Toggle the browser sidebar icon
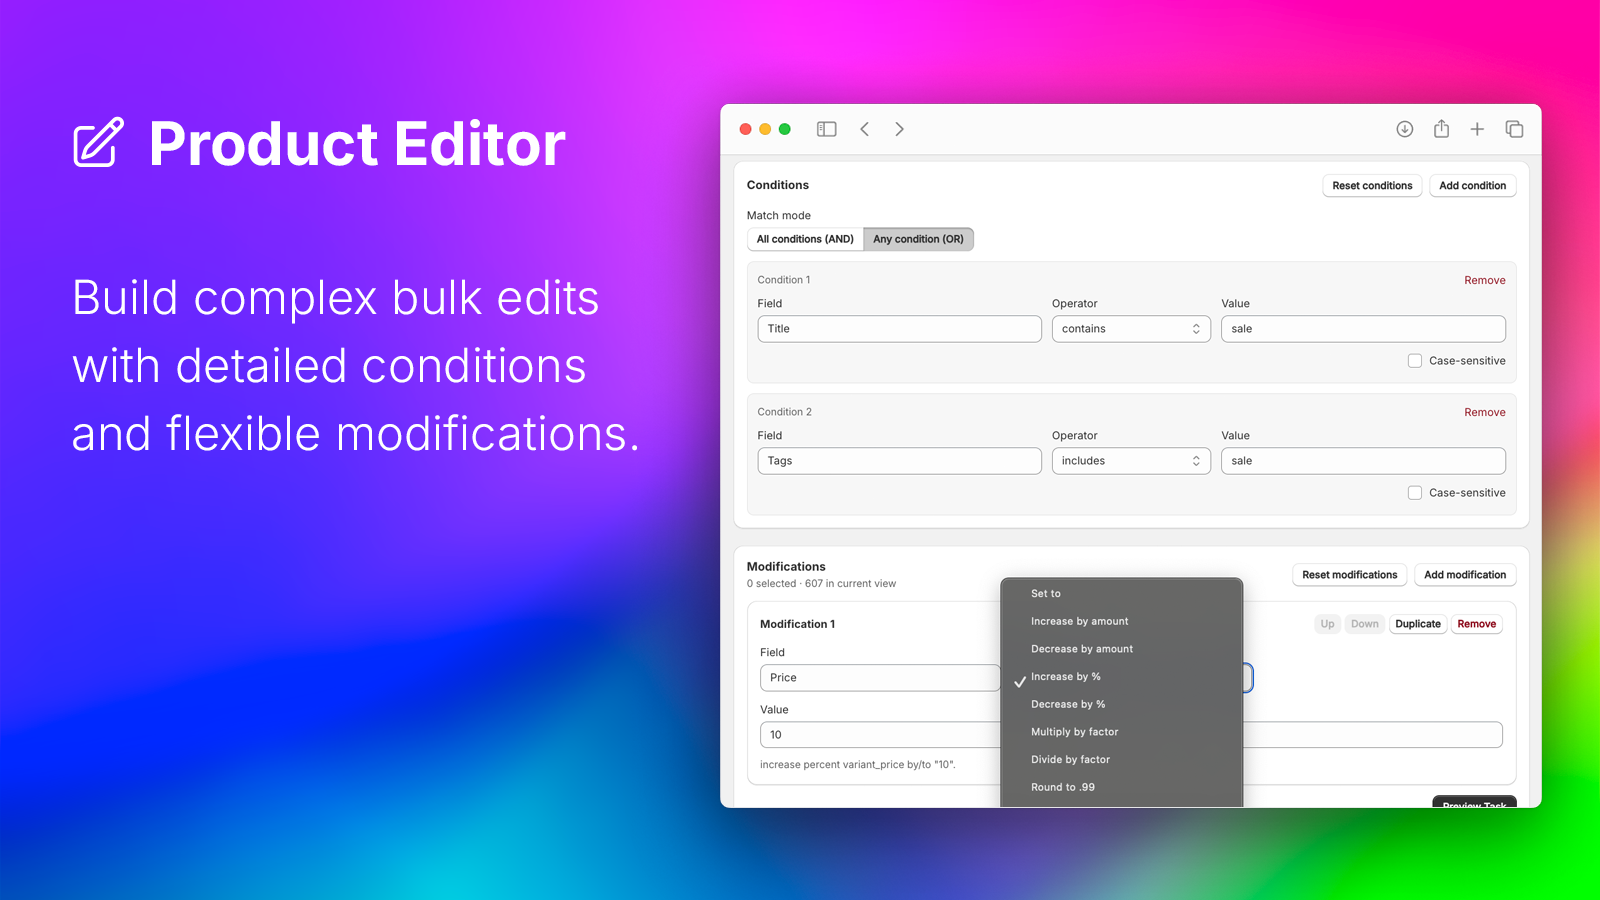The height and width of the screenshot is (900, 1600). pos(826,129)
